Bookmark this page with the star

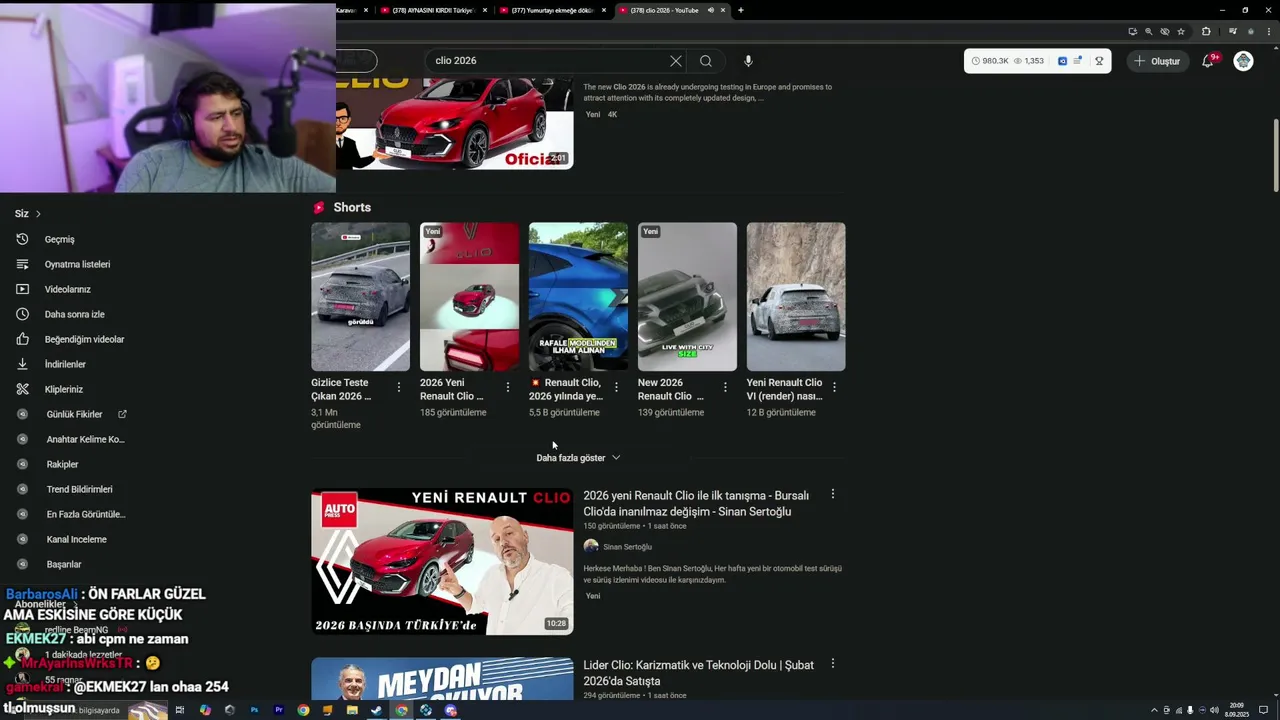(x=1181, y=32)
